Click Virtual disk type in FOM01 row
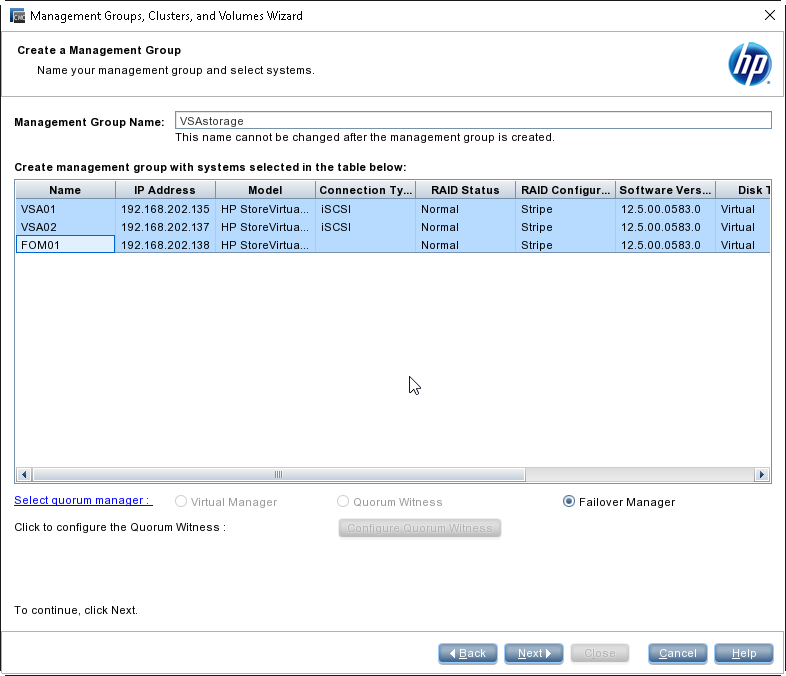Viewport: 786px width, 676px height. (743, 245)
